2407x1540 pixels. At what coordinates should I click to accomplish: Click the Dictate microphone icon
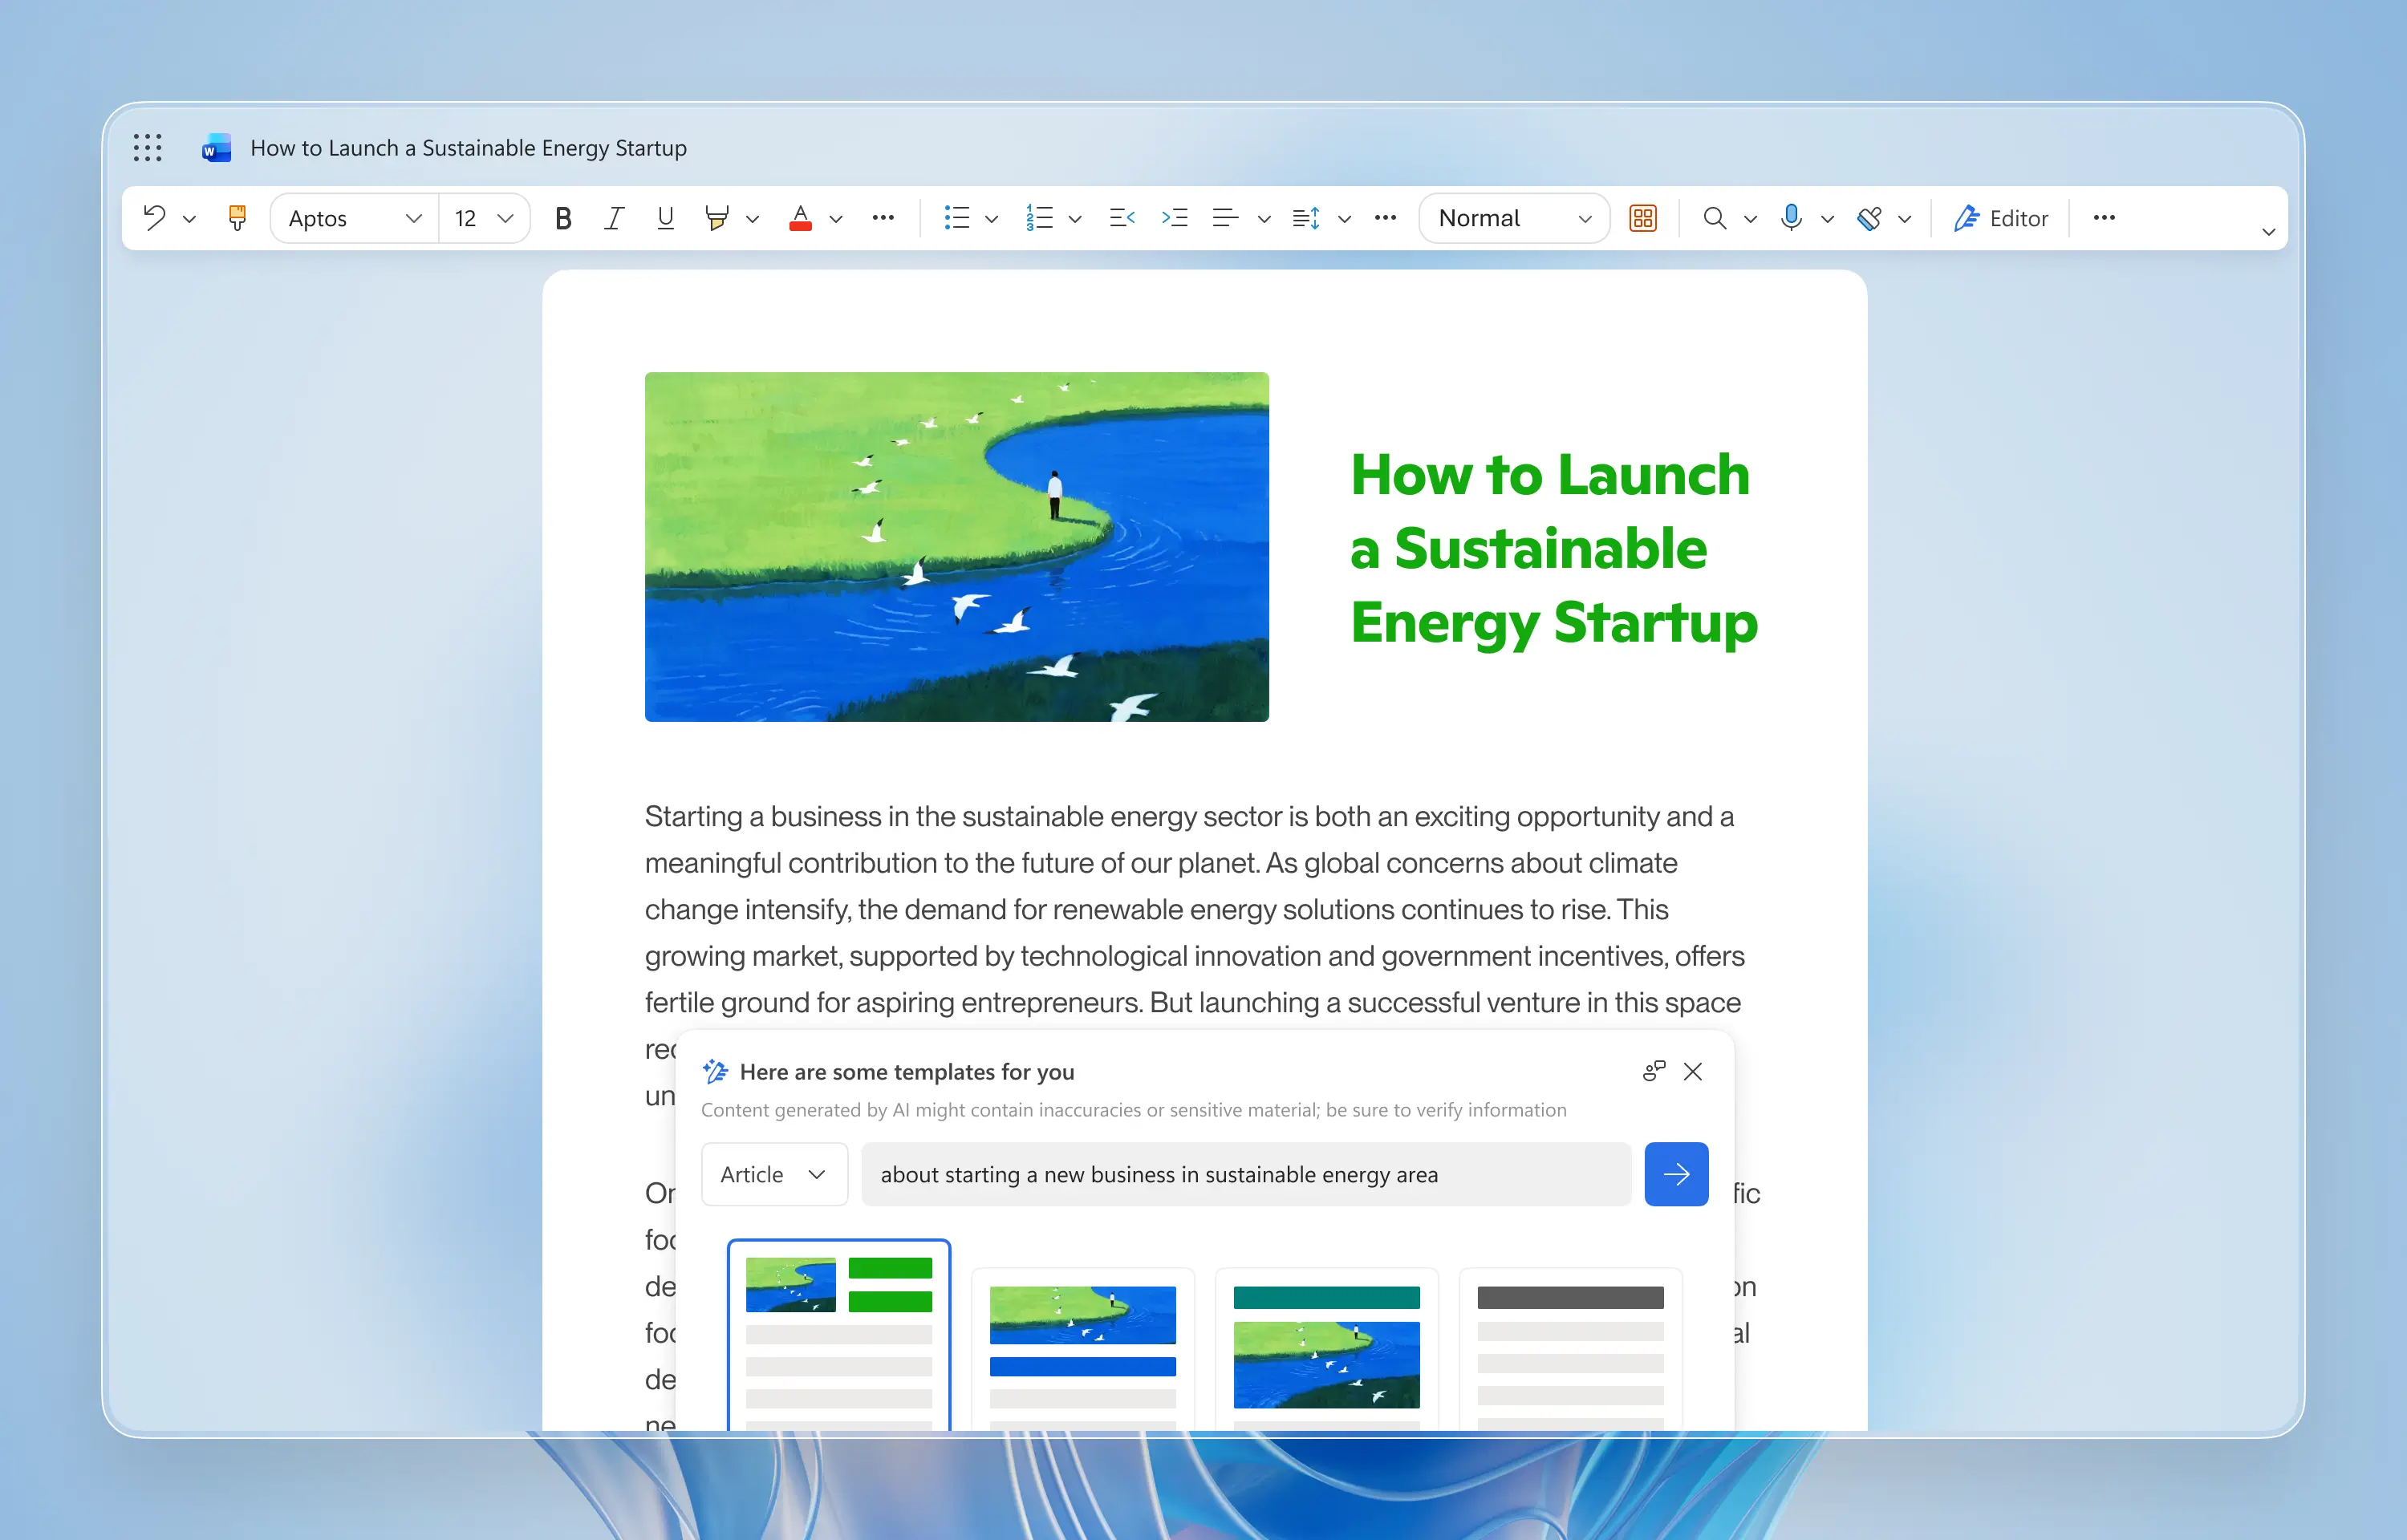click(1791, 217)
